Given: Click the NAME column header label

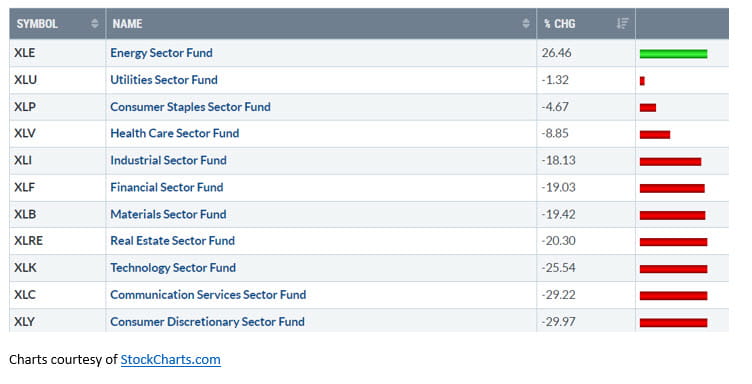Looking at the screenshot, I should coord(127,23).
